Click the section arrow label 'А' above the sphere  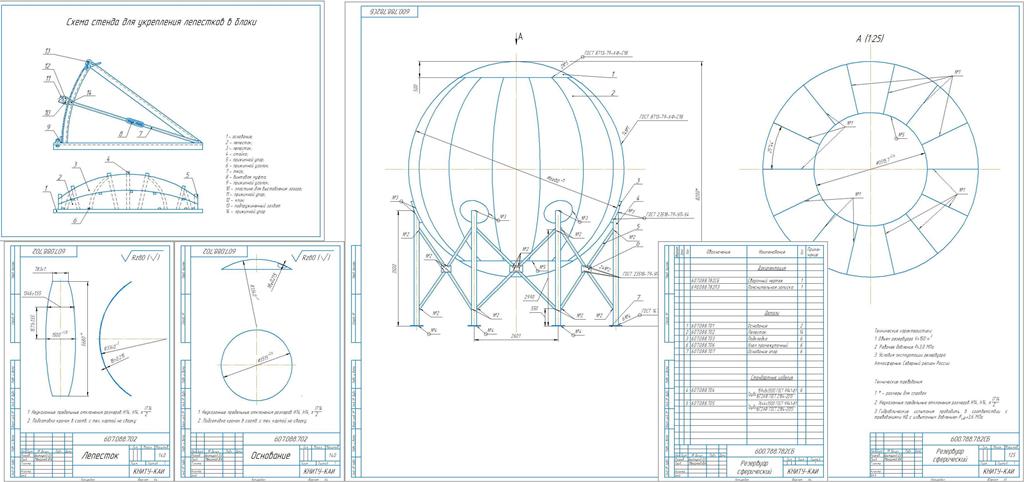pos(521,38)
